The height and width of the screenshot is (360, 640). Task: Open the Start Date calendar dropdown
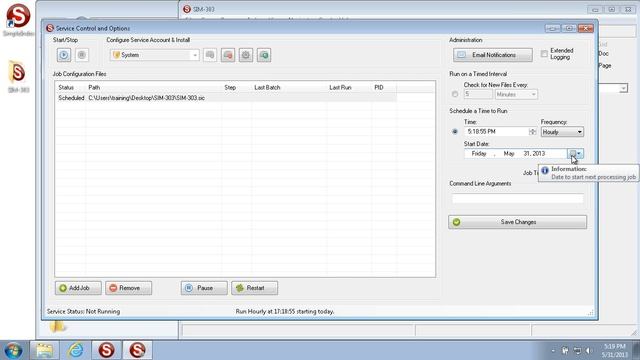576,153
